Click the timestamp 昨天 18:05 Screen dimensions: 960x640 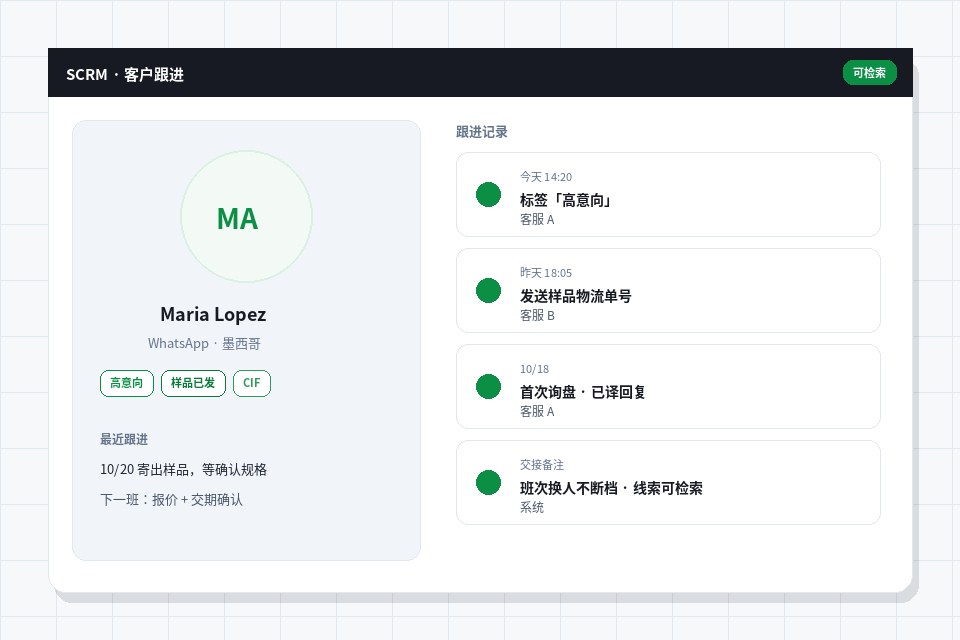546,273
